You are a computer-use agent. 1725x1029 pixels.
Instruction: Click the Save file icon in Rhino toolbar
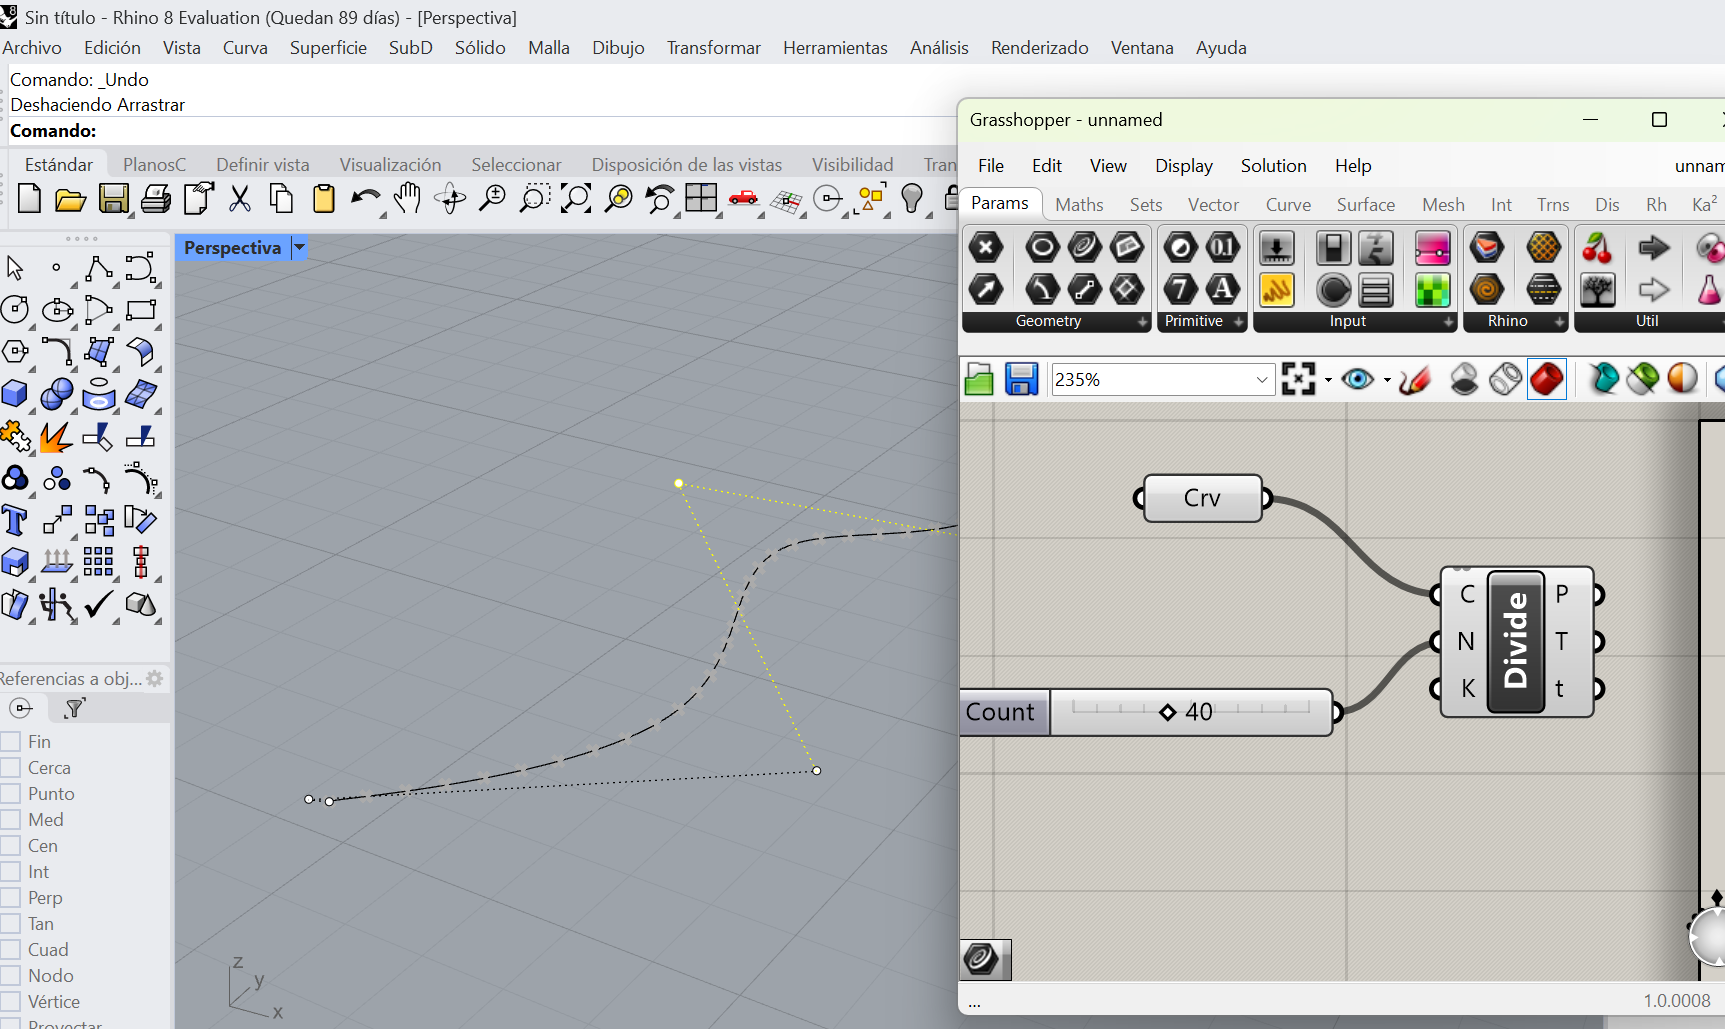pos(113,199)
